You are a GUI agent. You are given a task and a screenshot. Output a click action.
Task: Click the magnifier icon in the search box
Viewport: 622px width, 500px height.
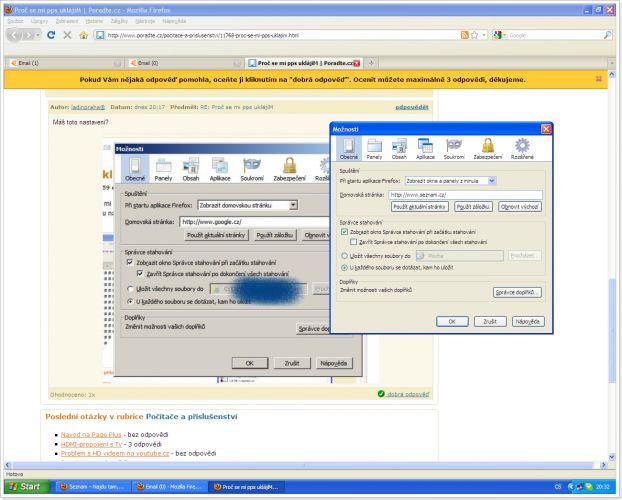(607, 35)
